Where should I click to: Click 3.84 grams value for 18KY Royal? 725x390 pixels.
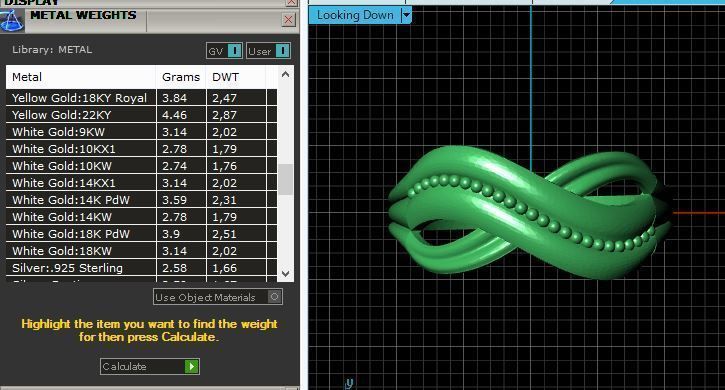click(x=174, y=98)
